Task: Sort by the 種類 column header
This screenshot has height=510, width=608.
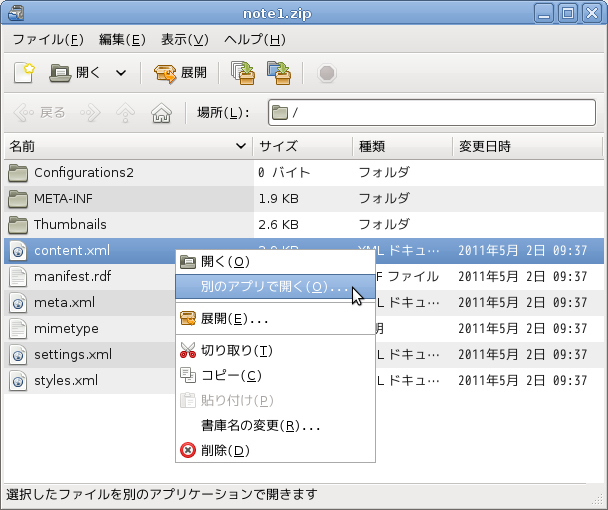Action: coord(403,147)
